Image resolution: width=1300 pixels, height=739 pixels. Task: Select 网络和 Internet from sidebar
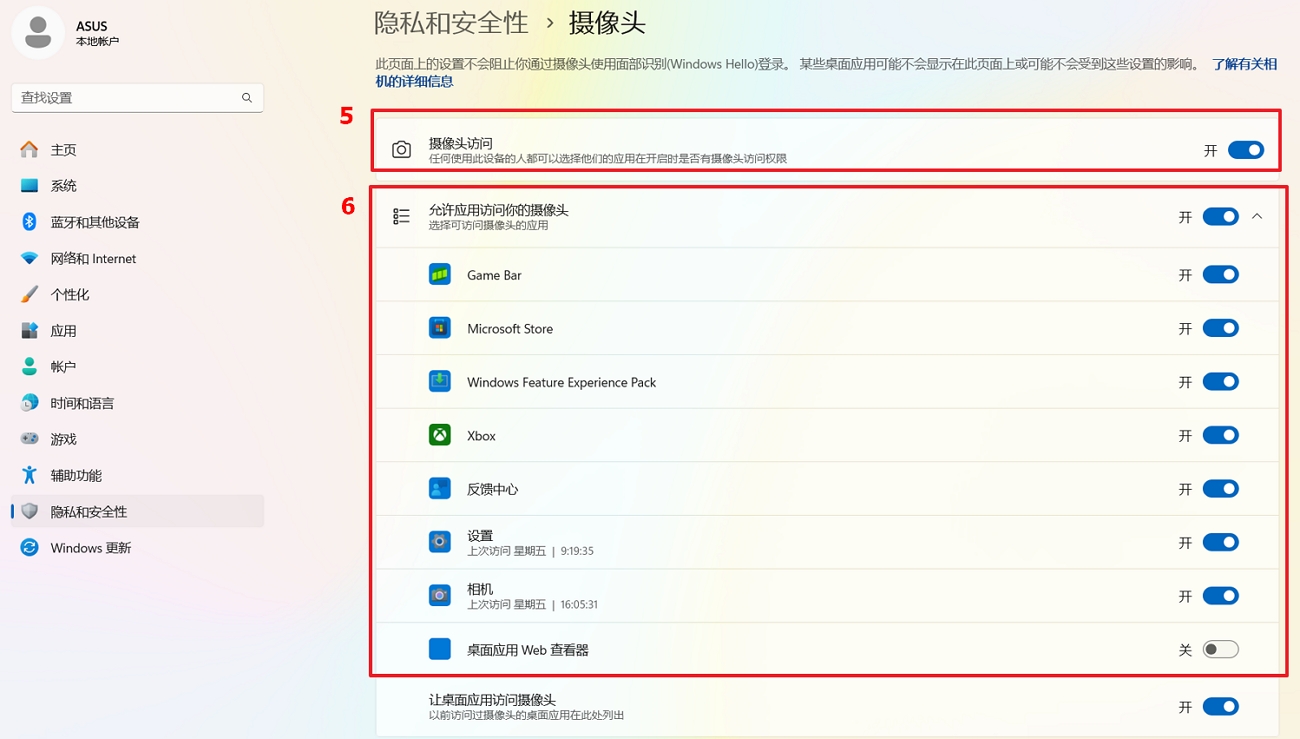point(93,258)
